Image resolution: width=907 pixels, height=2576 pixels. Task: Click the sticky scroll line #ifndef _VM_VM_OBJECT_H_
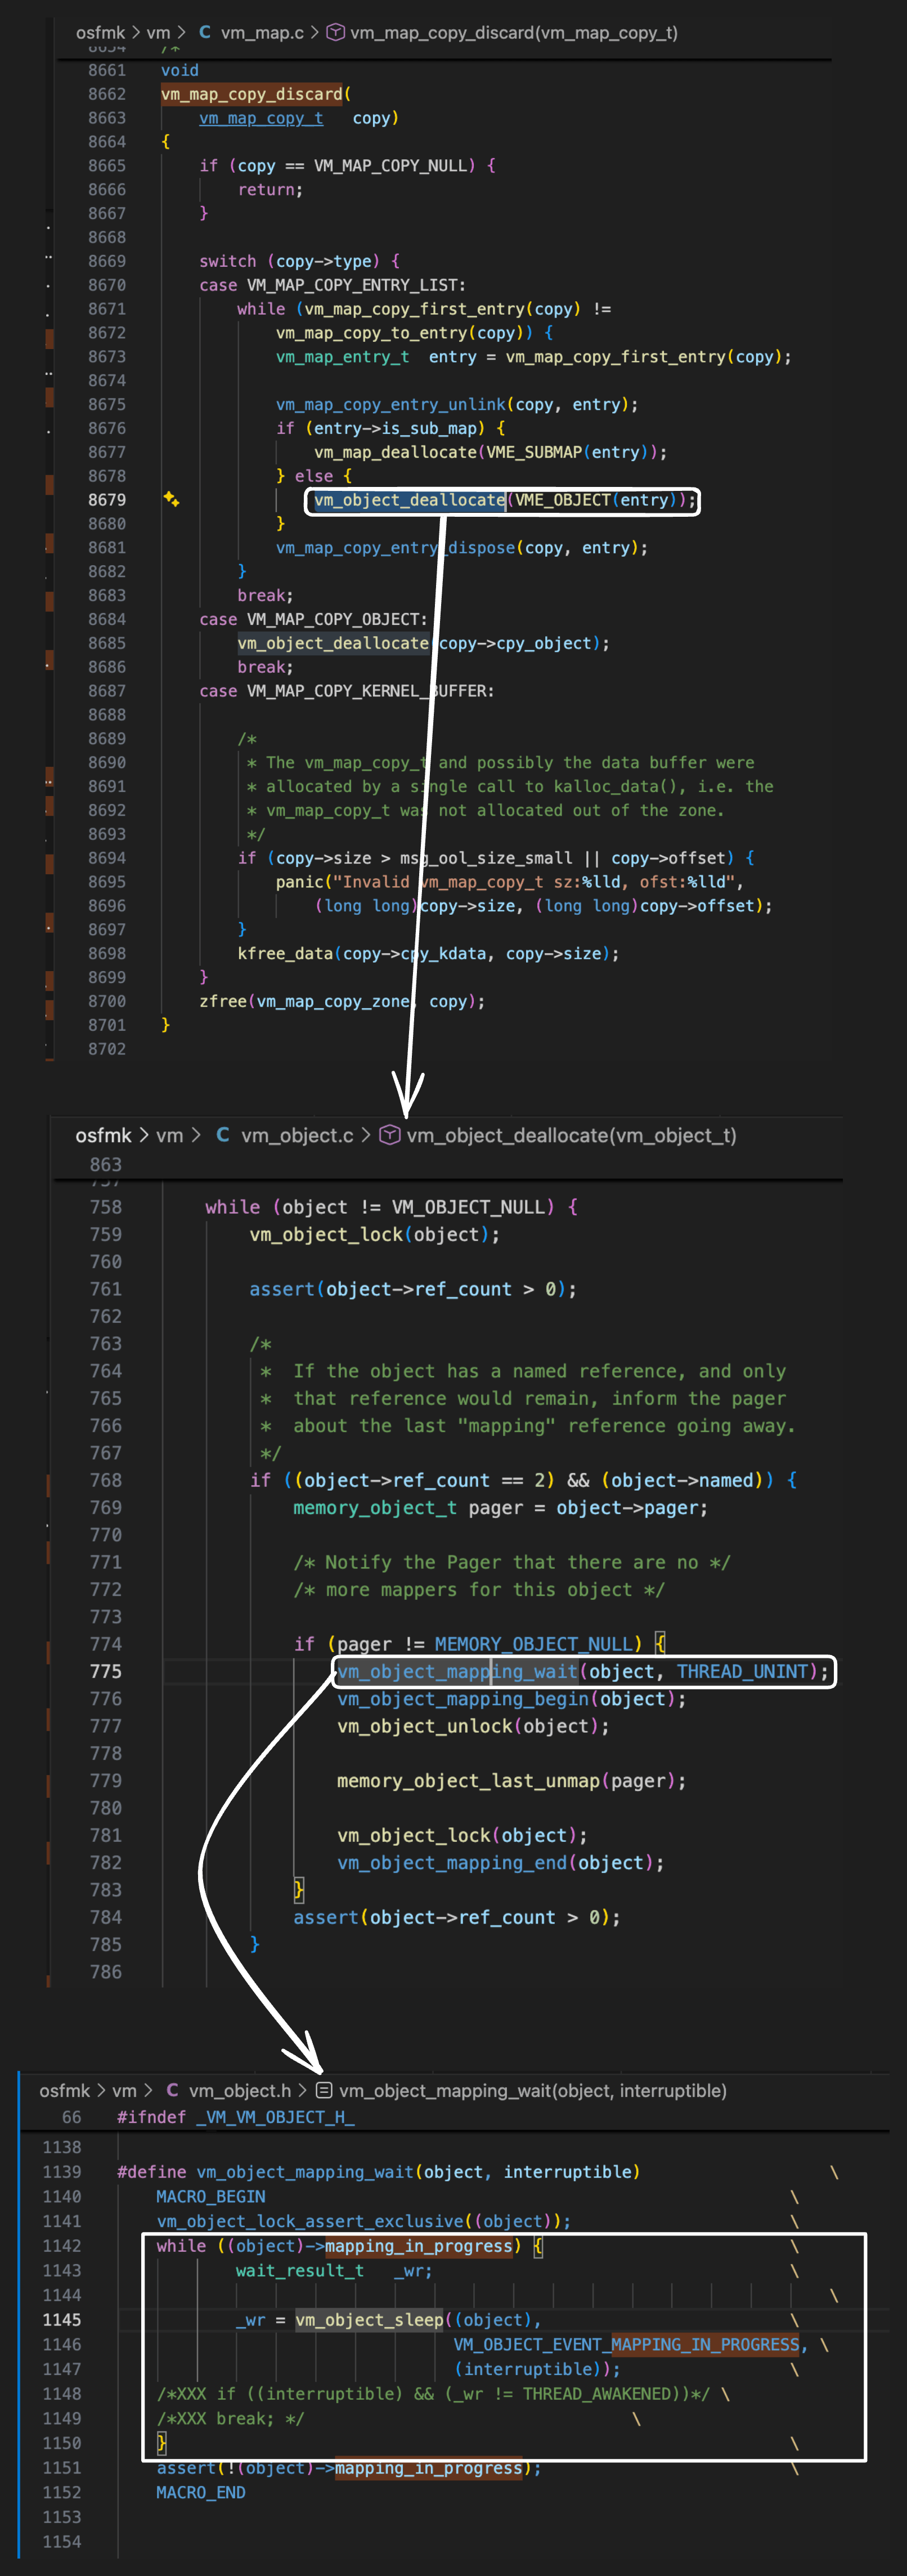[236, 2116]
